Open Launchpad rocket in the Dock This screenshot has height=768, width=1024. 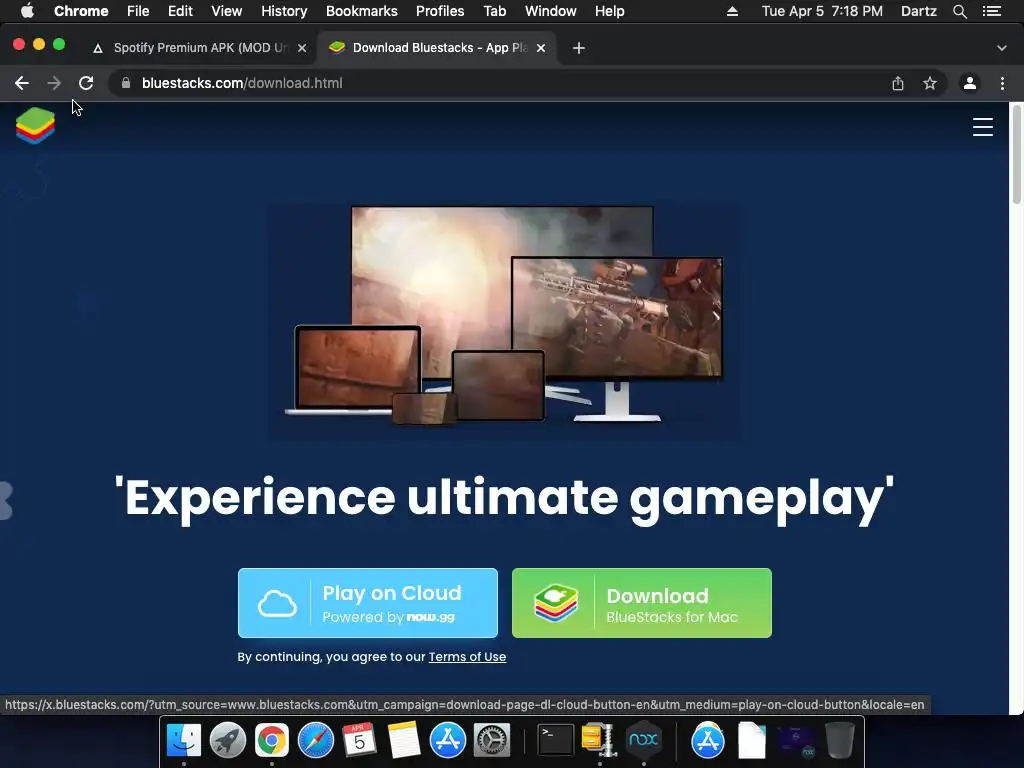pos(228,739)
